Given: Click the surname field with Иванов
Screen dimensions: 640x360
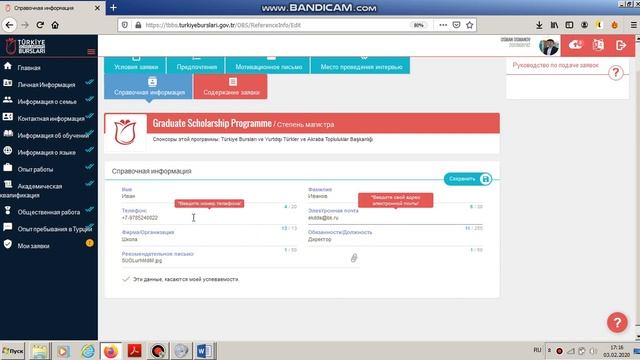Looking at the screenshot, I should pyautogui.click(x=395, y=196).
